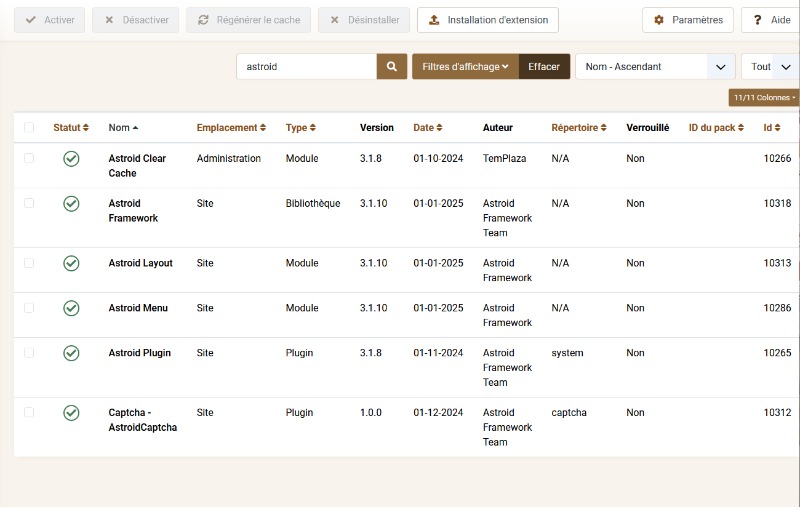800x507 pixels.
Task: Click the Id value 10266
Action: [x=777, y=159]
